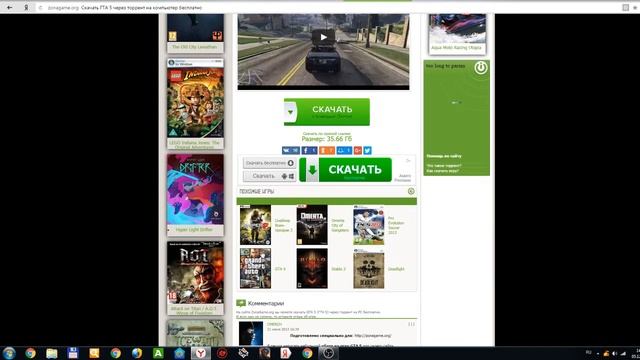
Task: Share via the Google Plus button
Action: coord(358,151)
